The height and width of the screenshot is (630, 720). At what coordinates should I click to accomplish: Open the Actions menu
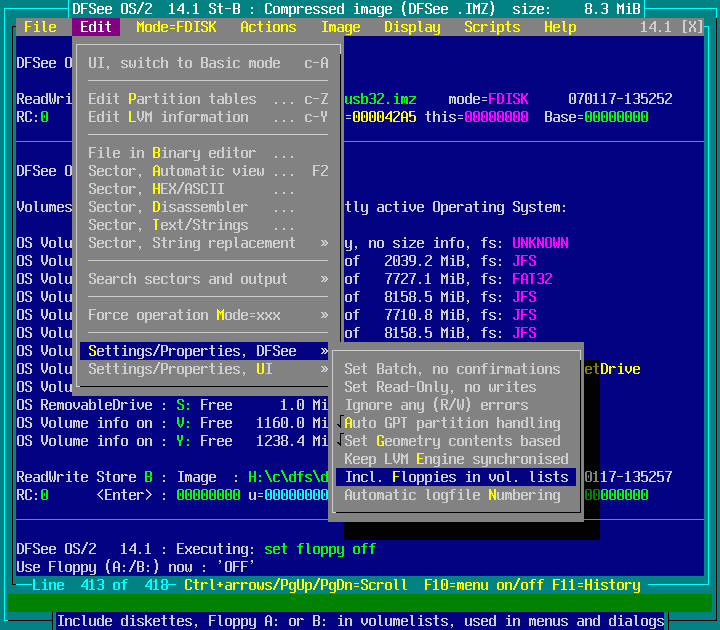[x=268, y=27]
